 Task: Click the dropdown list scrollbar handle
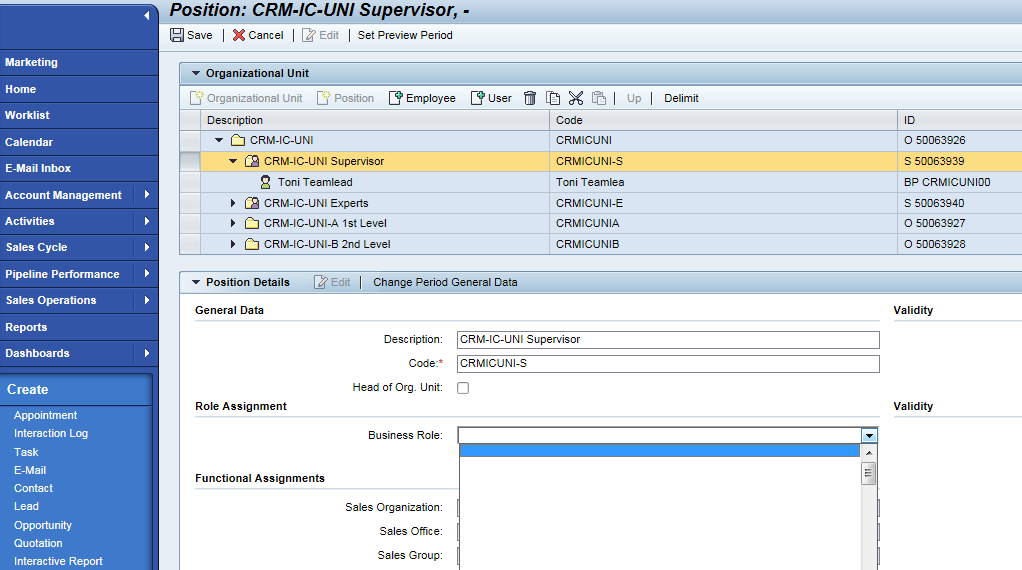[868, 474]
